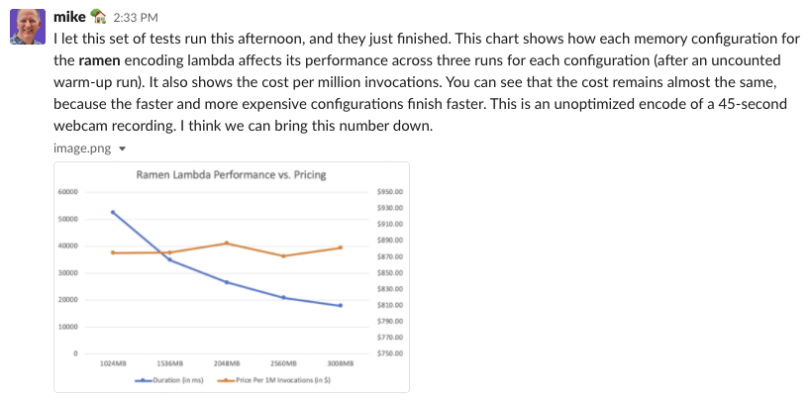Click the $950.00 right axis label
This screenshot has width=810, height=402.
point(389,192)
